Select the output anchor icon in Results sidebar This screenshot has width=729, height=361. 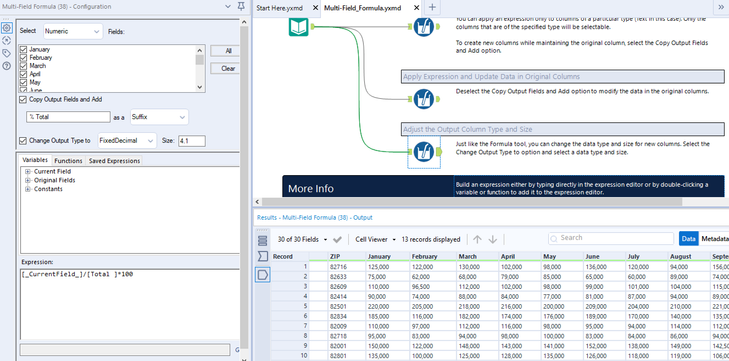[x=263, y=275]
